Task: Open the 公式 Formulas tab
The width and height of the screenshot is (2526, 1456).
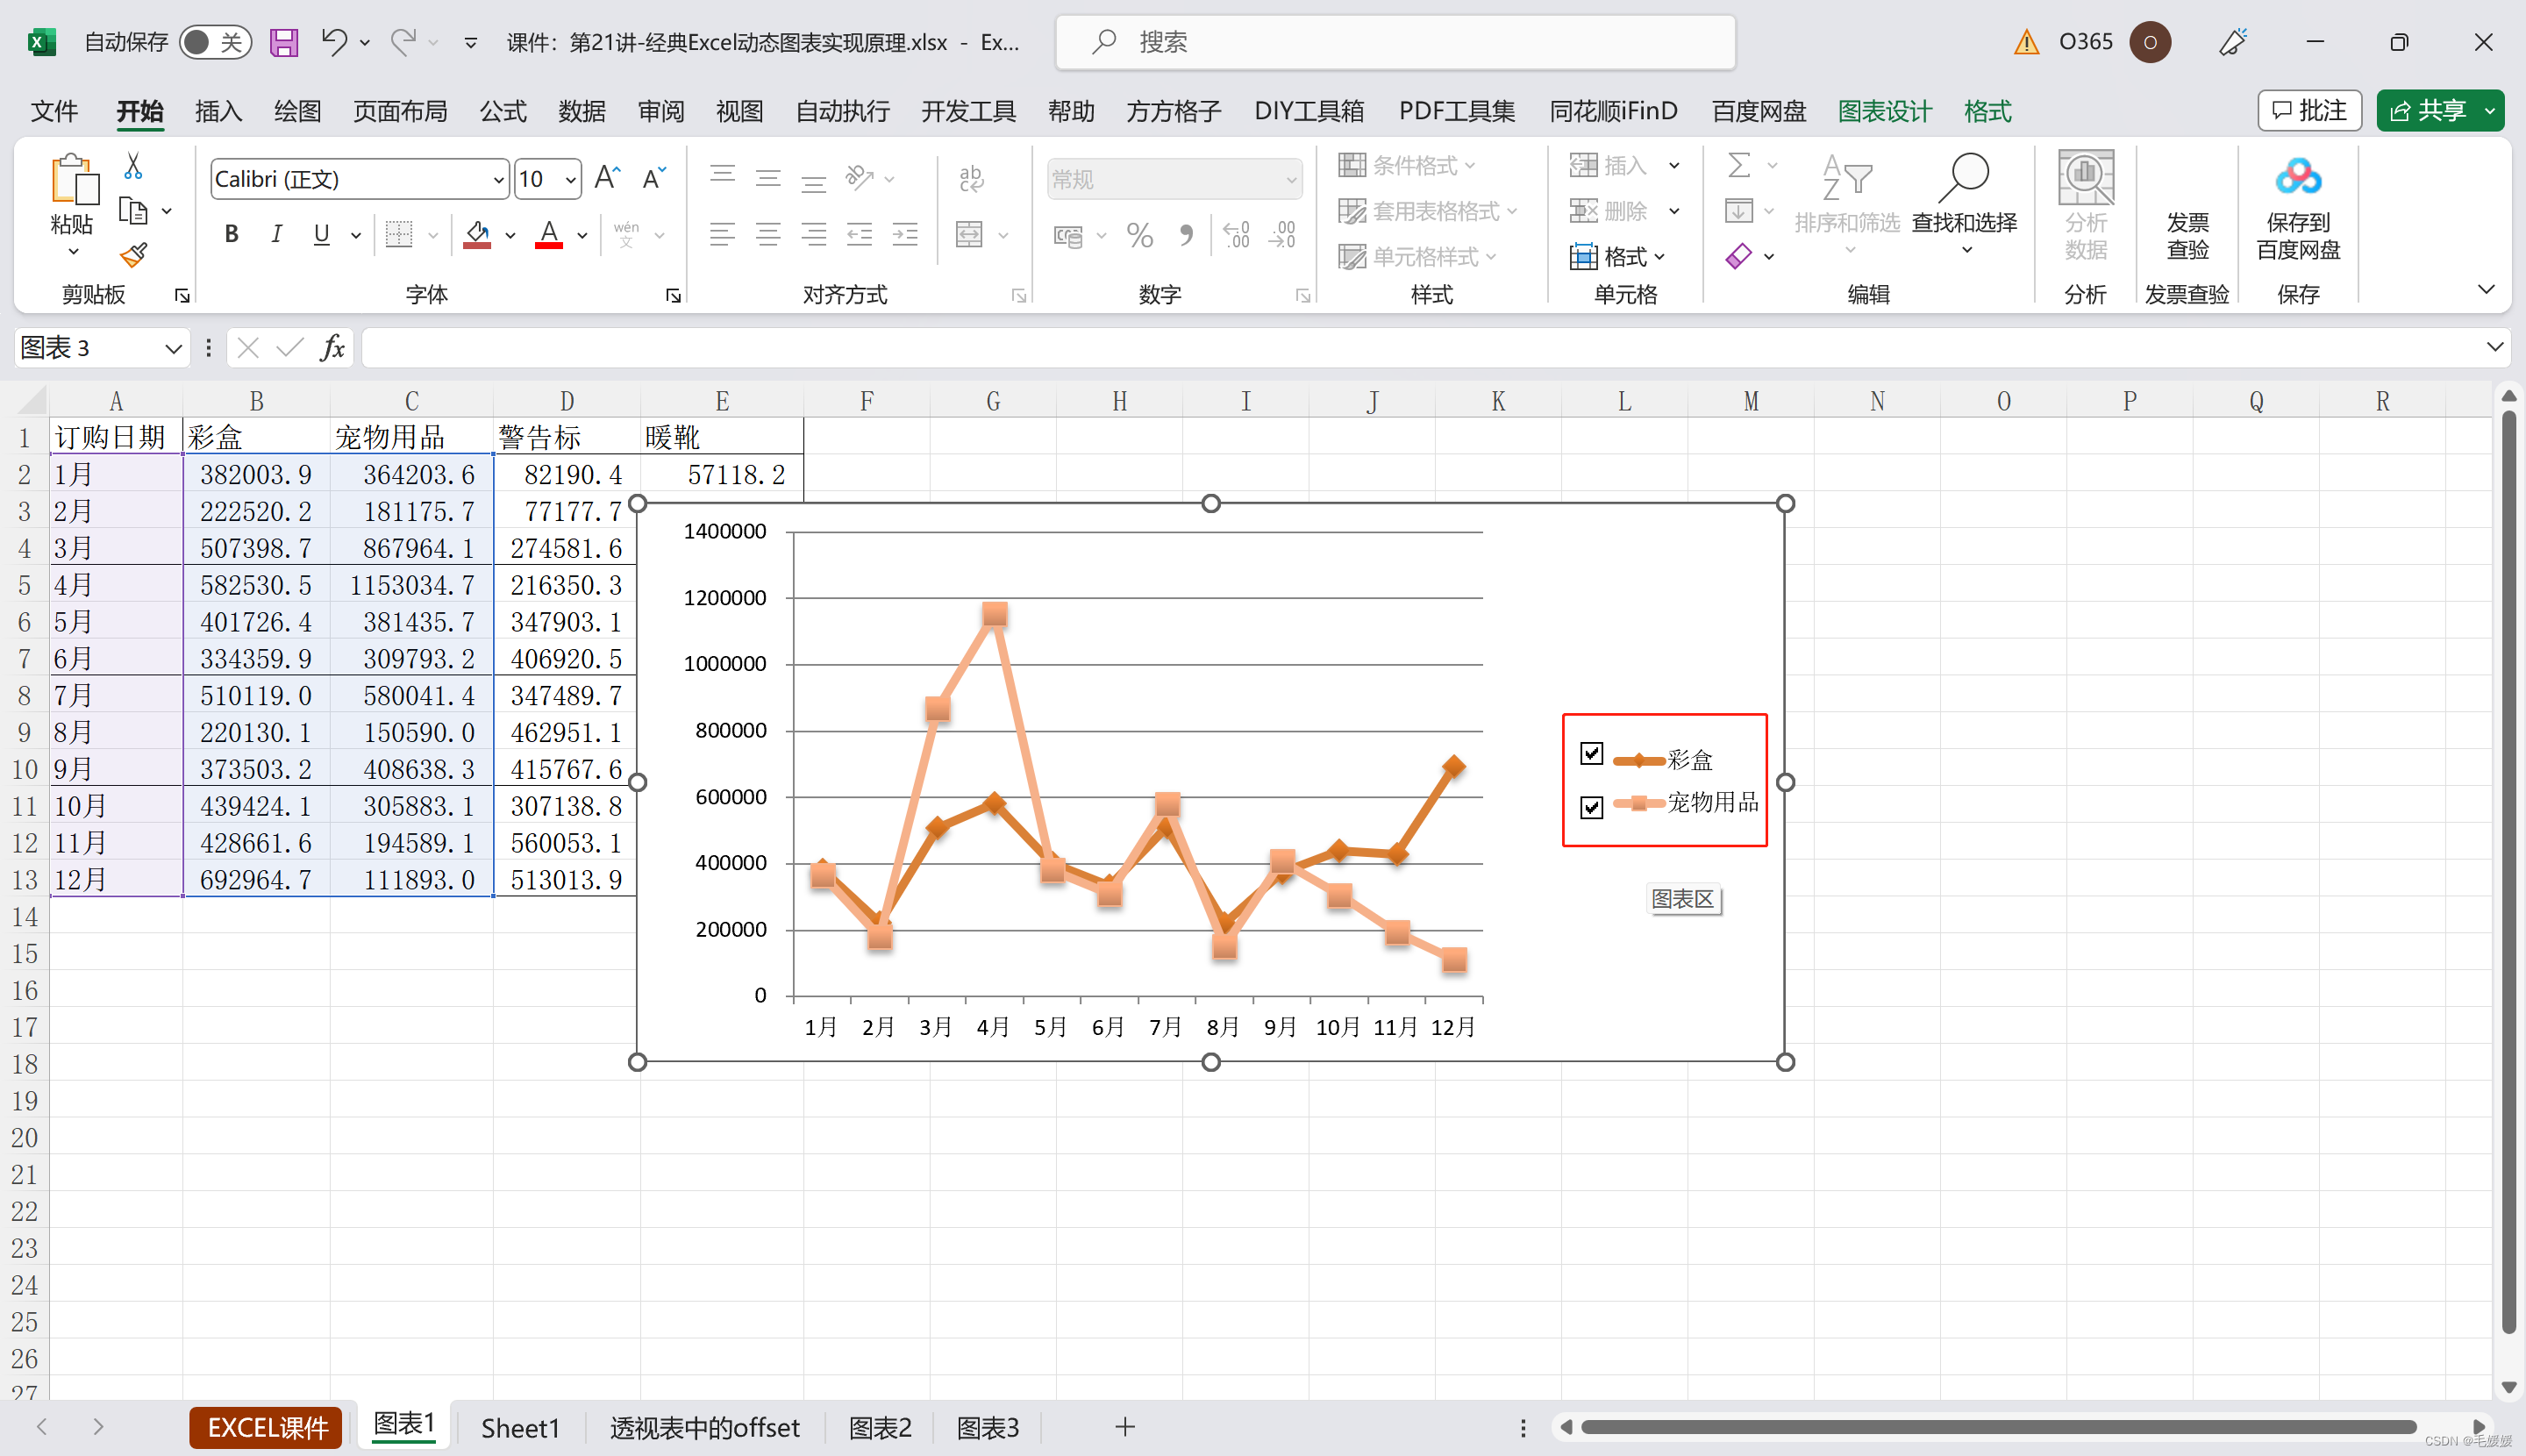Action: coord(503,111)
